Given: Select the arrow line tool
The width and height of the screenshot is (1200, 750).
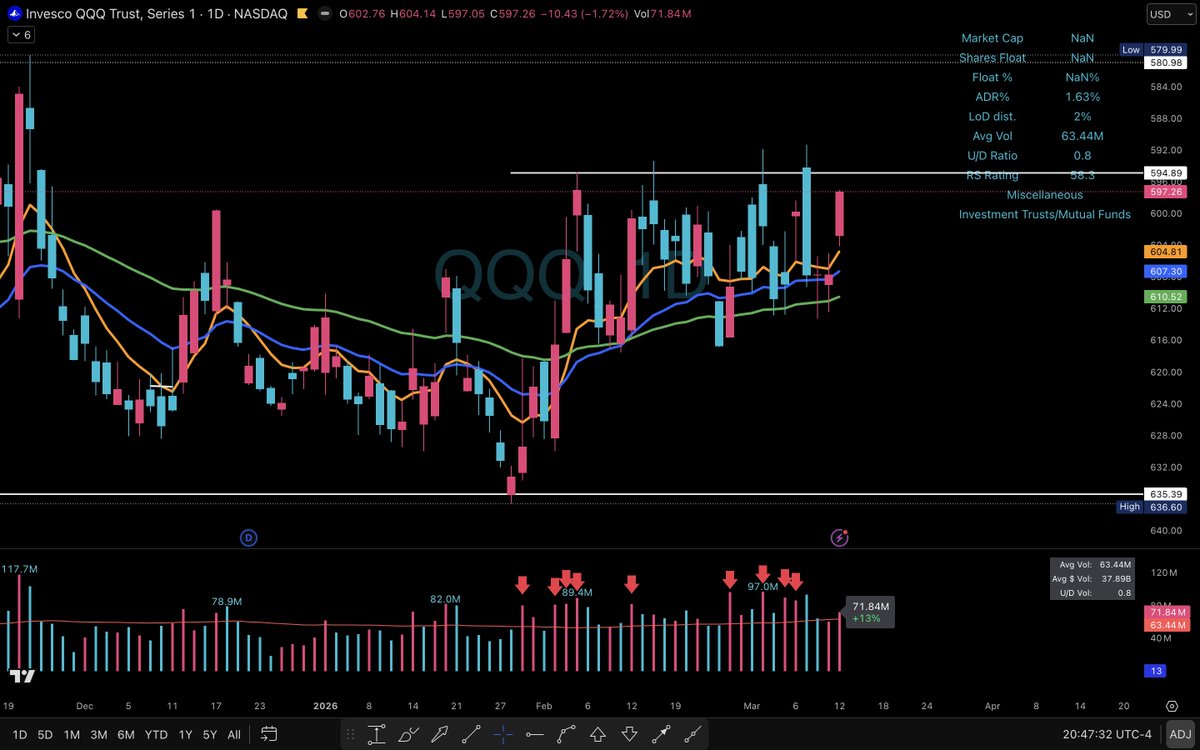Looking at the screenshot, I should [x=661, y=734].
